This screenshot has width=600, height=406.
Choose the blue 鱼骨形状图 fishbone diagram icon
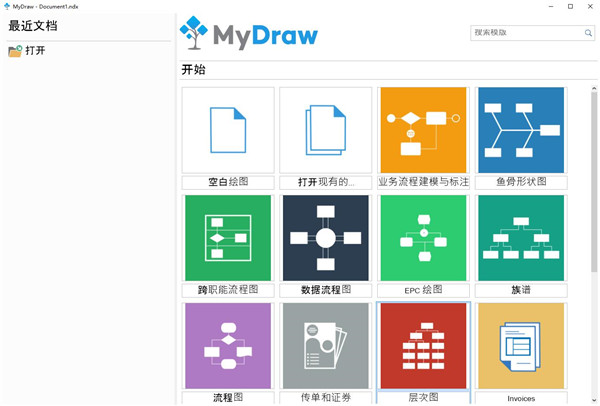(x=521, y=130)
